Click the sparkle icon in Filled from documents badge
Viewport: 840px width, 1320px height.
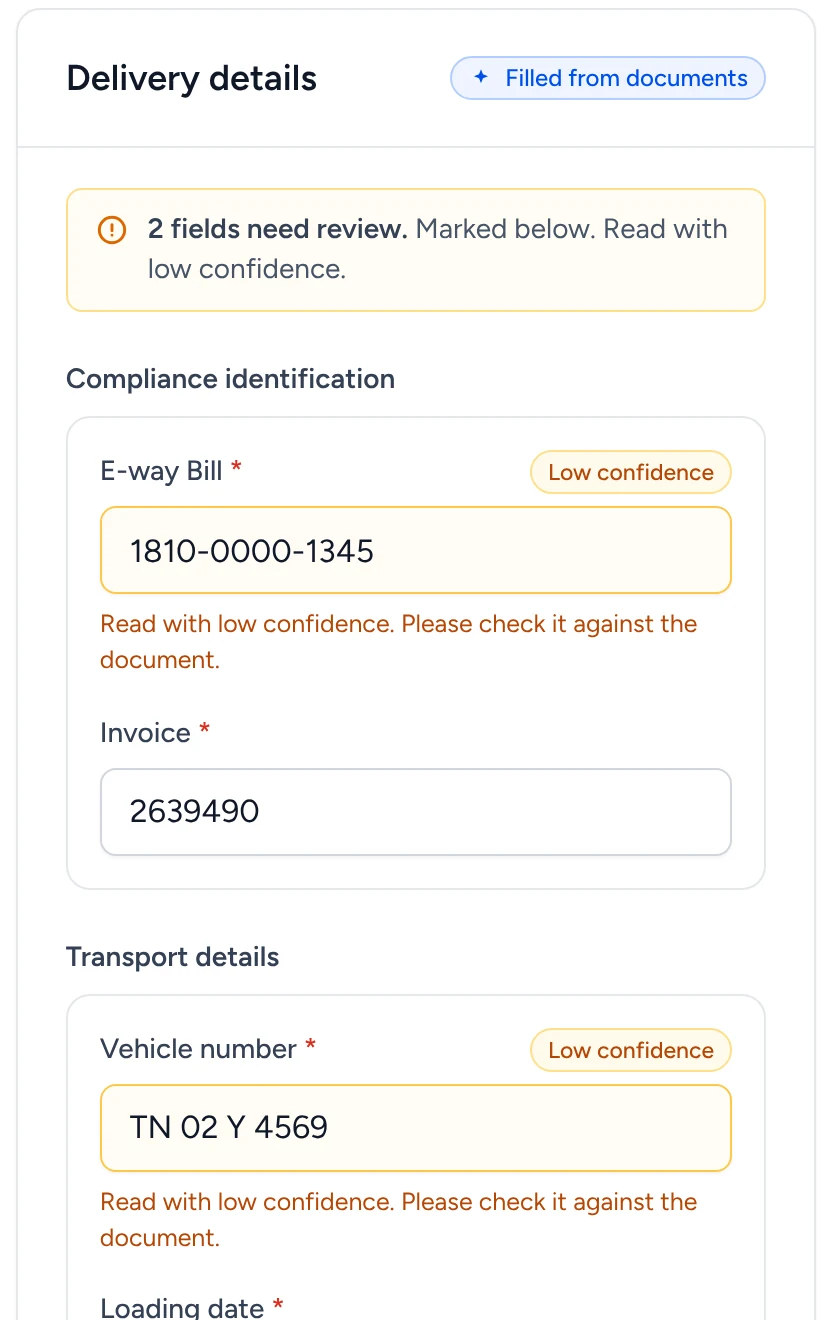tap(481, 78)
